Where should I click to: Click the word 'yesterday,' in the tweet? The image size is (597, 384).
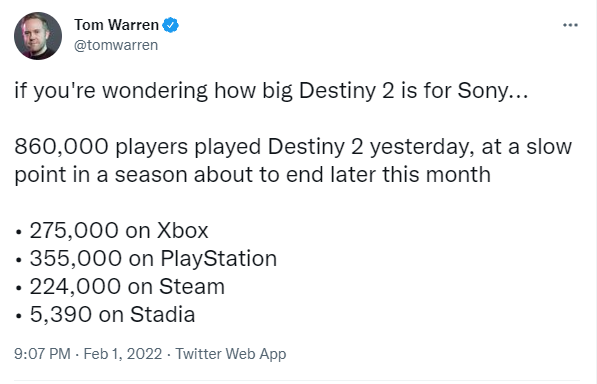click(422, 147)
